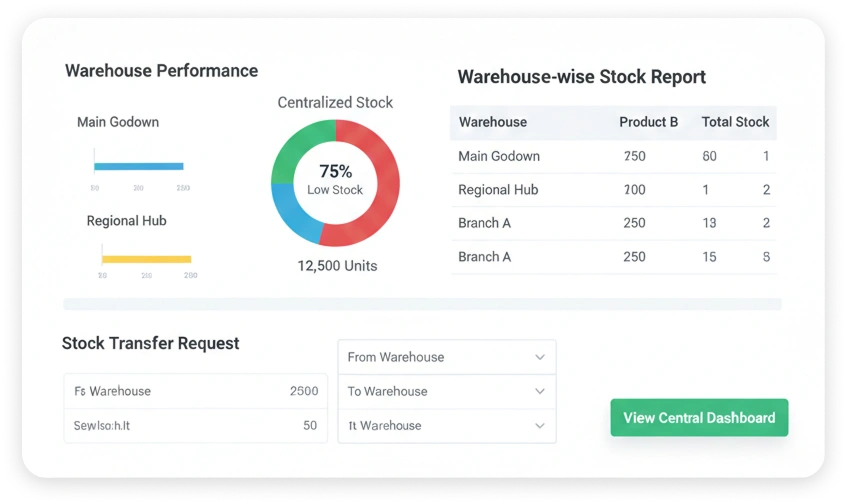Click the Sewlso:h.lt field showing 50
The height and width of the screenshot is (504, 847).
[x=196, y=426]
